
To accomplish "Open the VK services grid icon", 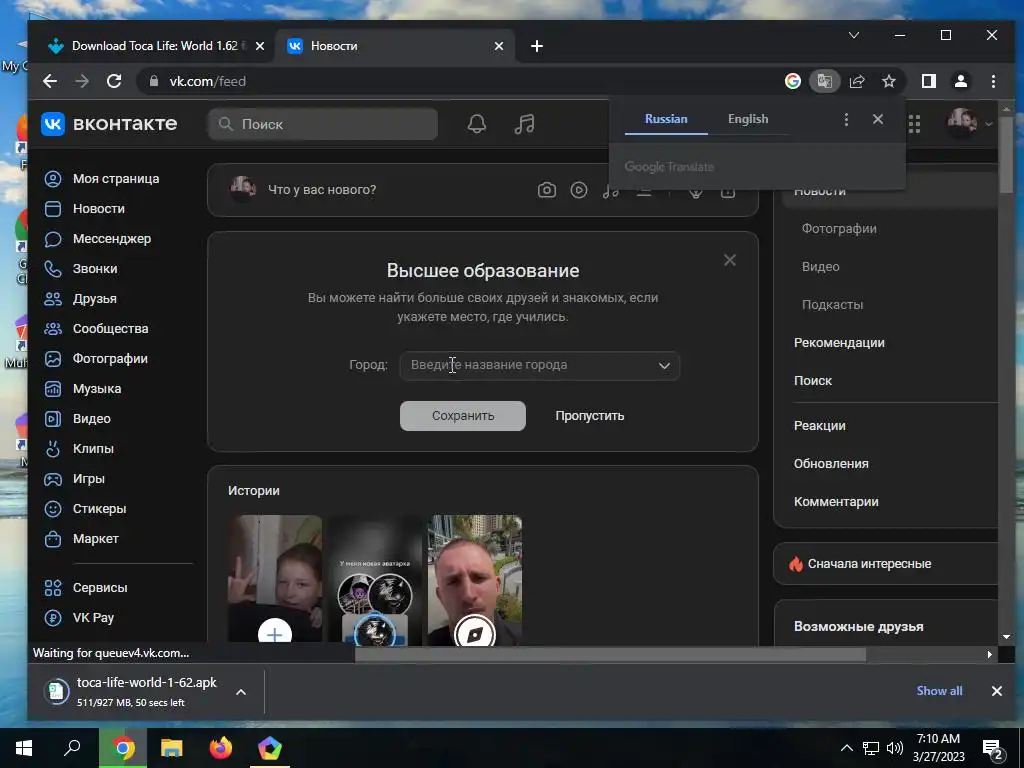I will (914, 123).
